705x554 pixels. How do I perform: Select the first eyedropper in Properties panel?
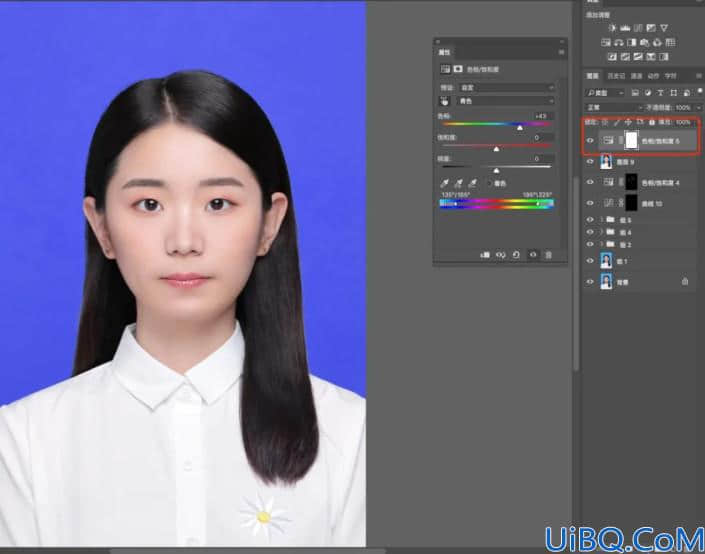pos(444,183)
